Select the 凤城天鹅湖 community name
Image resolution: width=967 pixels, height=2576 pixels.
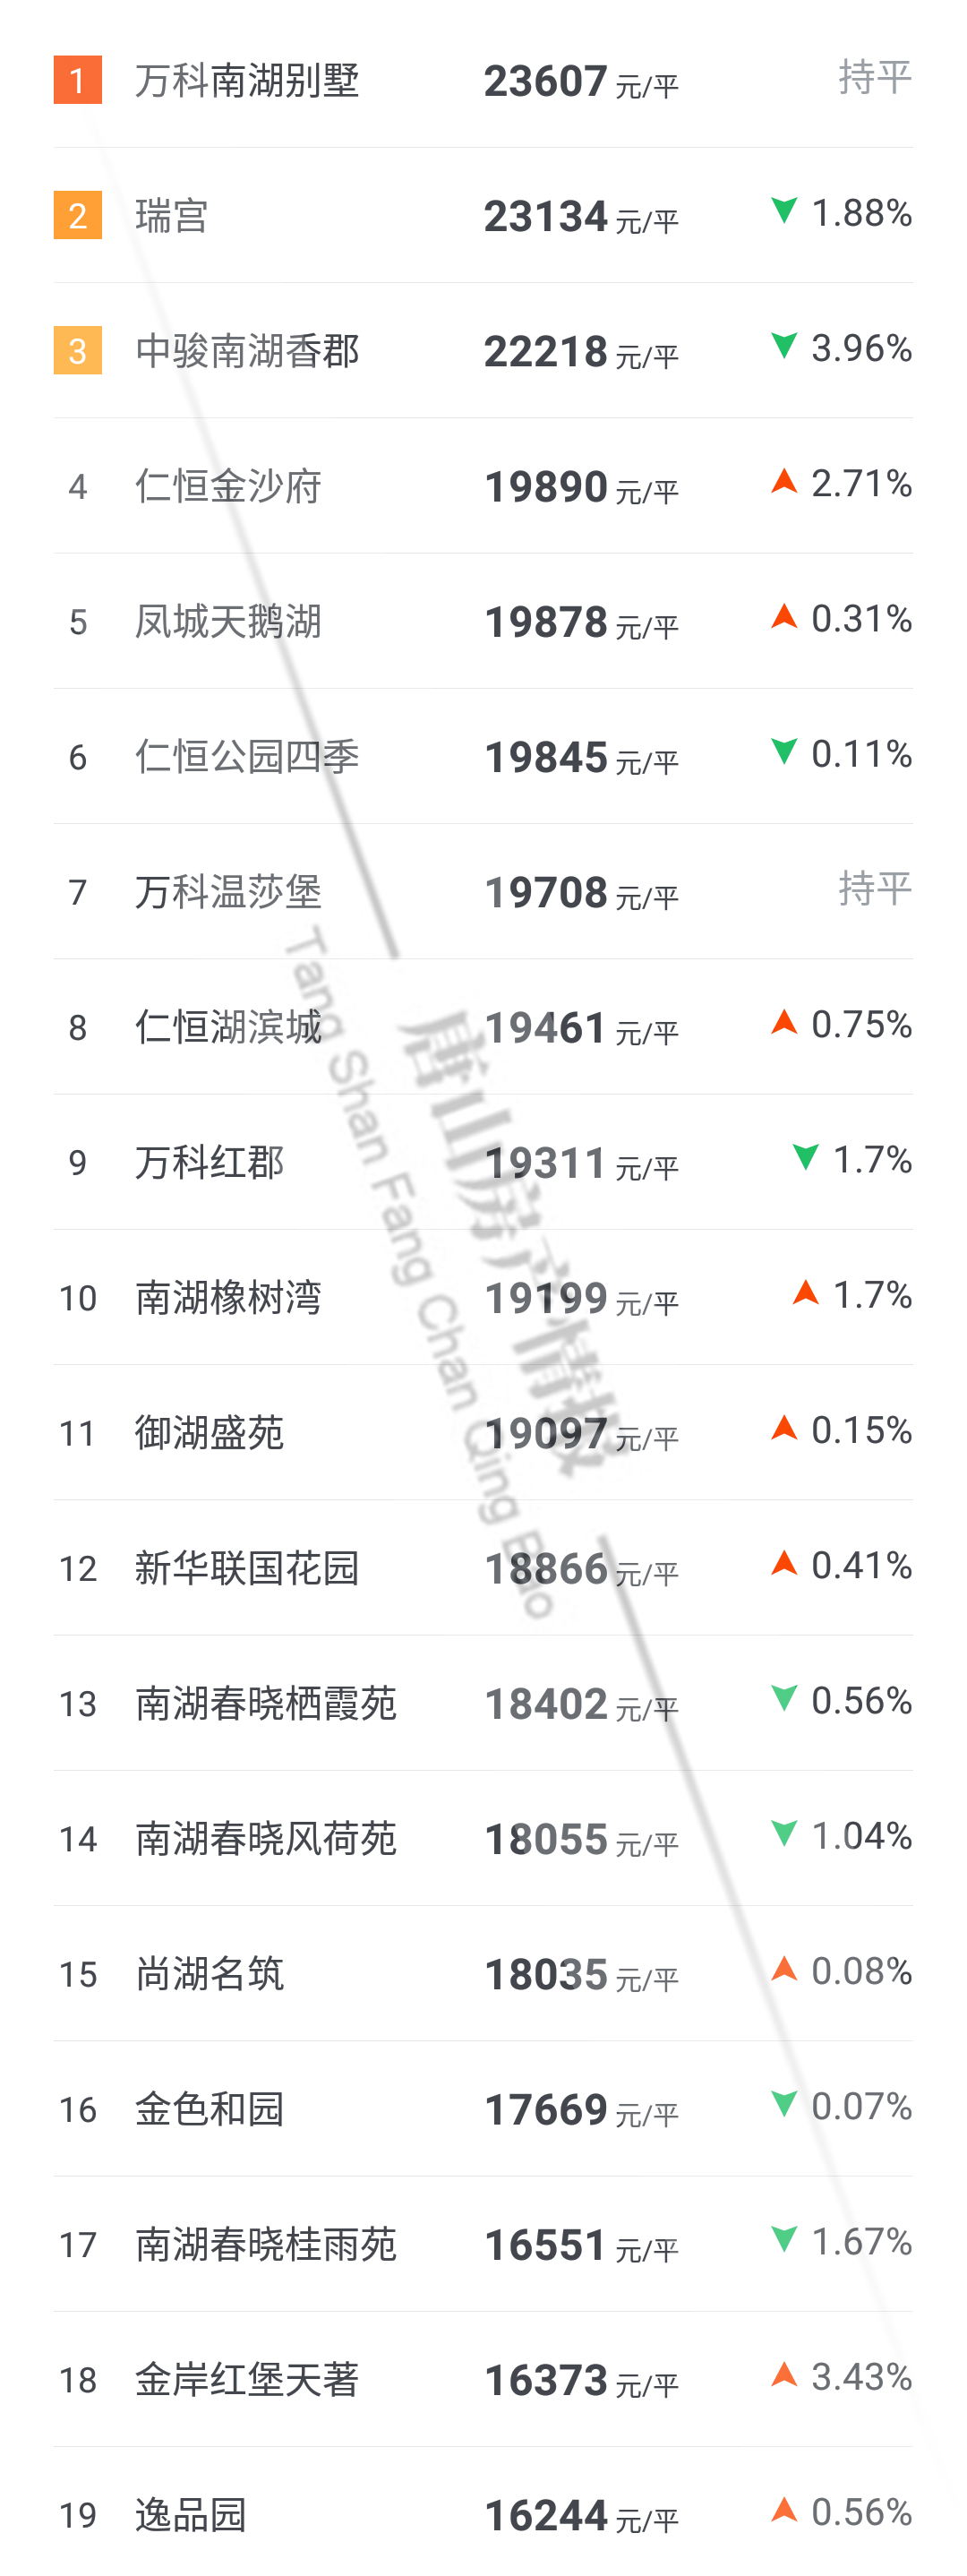click(x=228, y=622)
